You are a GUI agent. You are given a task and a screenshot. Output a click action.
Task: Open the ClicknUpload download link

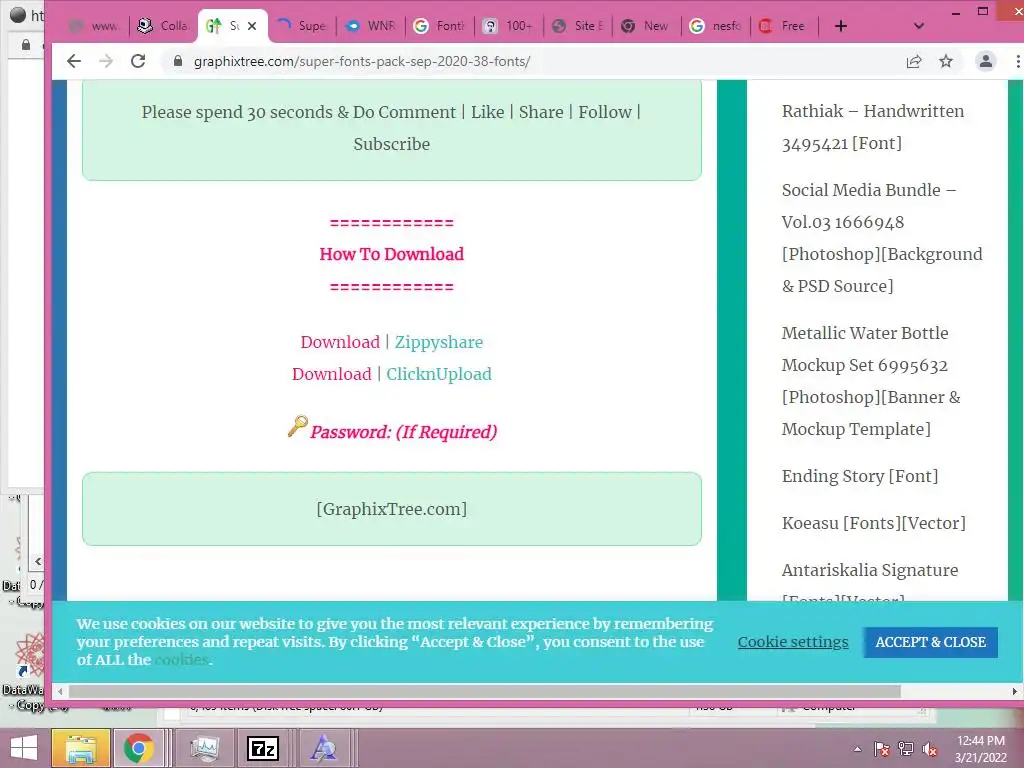coord(439,374)
